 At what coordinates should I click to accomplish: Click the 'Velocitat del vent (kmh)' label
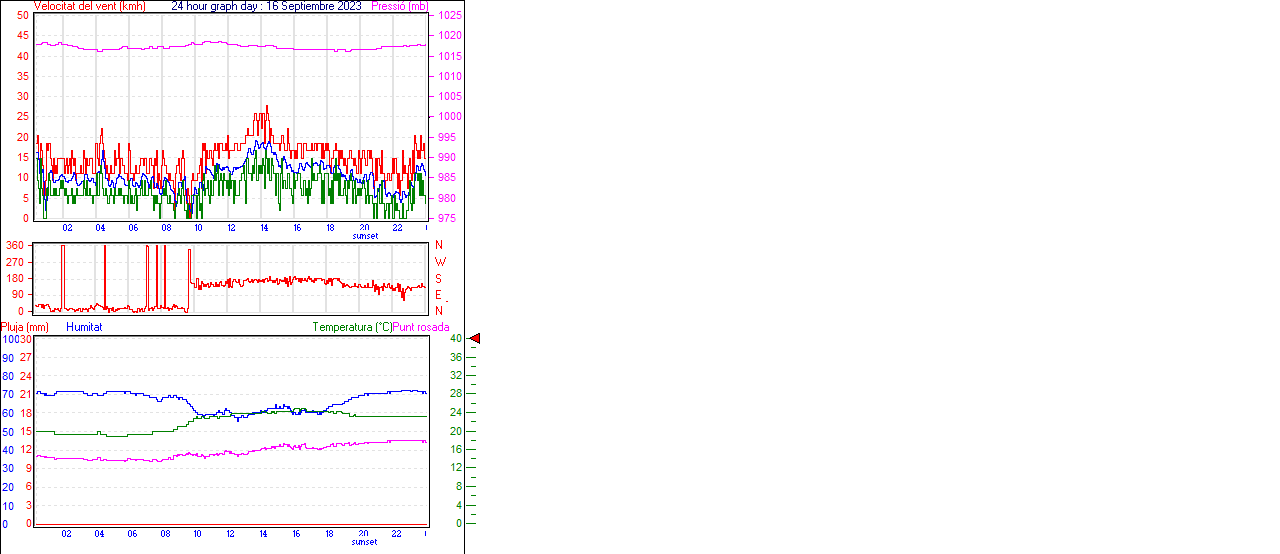tap(89, 6)
